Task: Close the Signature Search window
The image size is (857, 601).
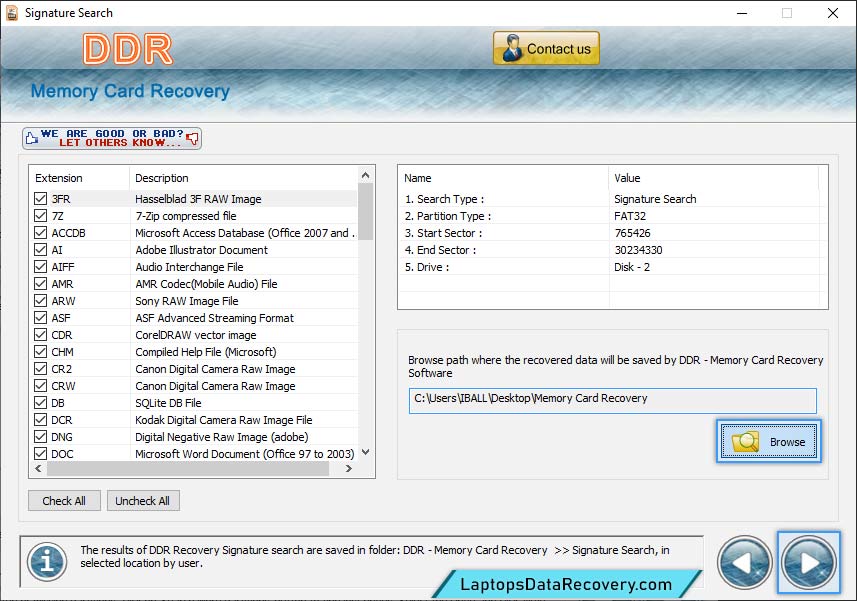Action: click(x=832, y=13)
